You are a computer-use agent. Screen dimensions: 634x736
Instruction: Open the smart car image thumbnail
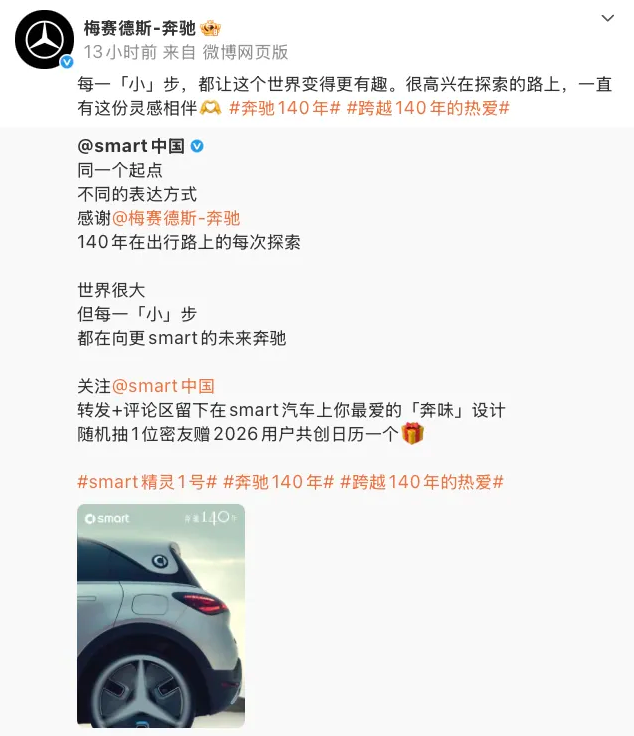[x=161, y=616]
